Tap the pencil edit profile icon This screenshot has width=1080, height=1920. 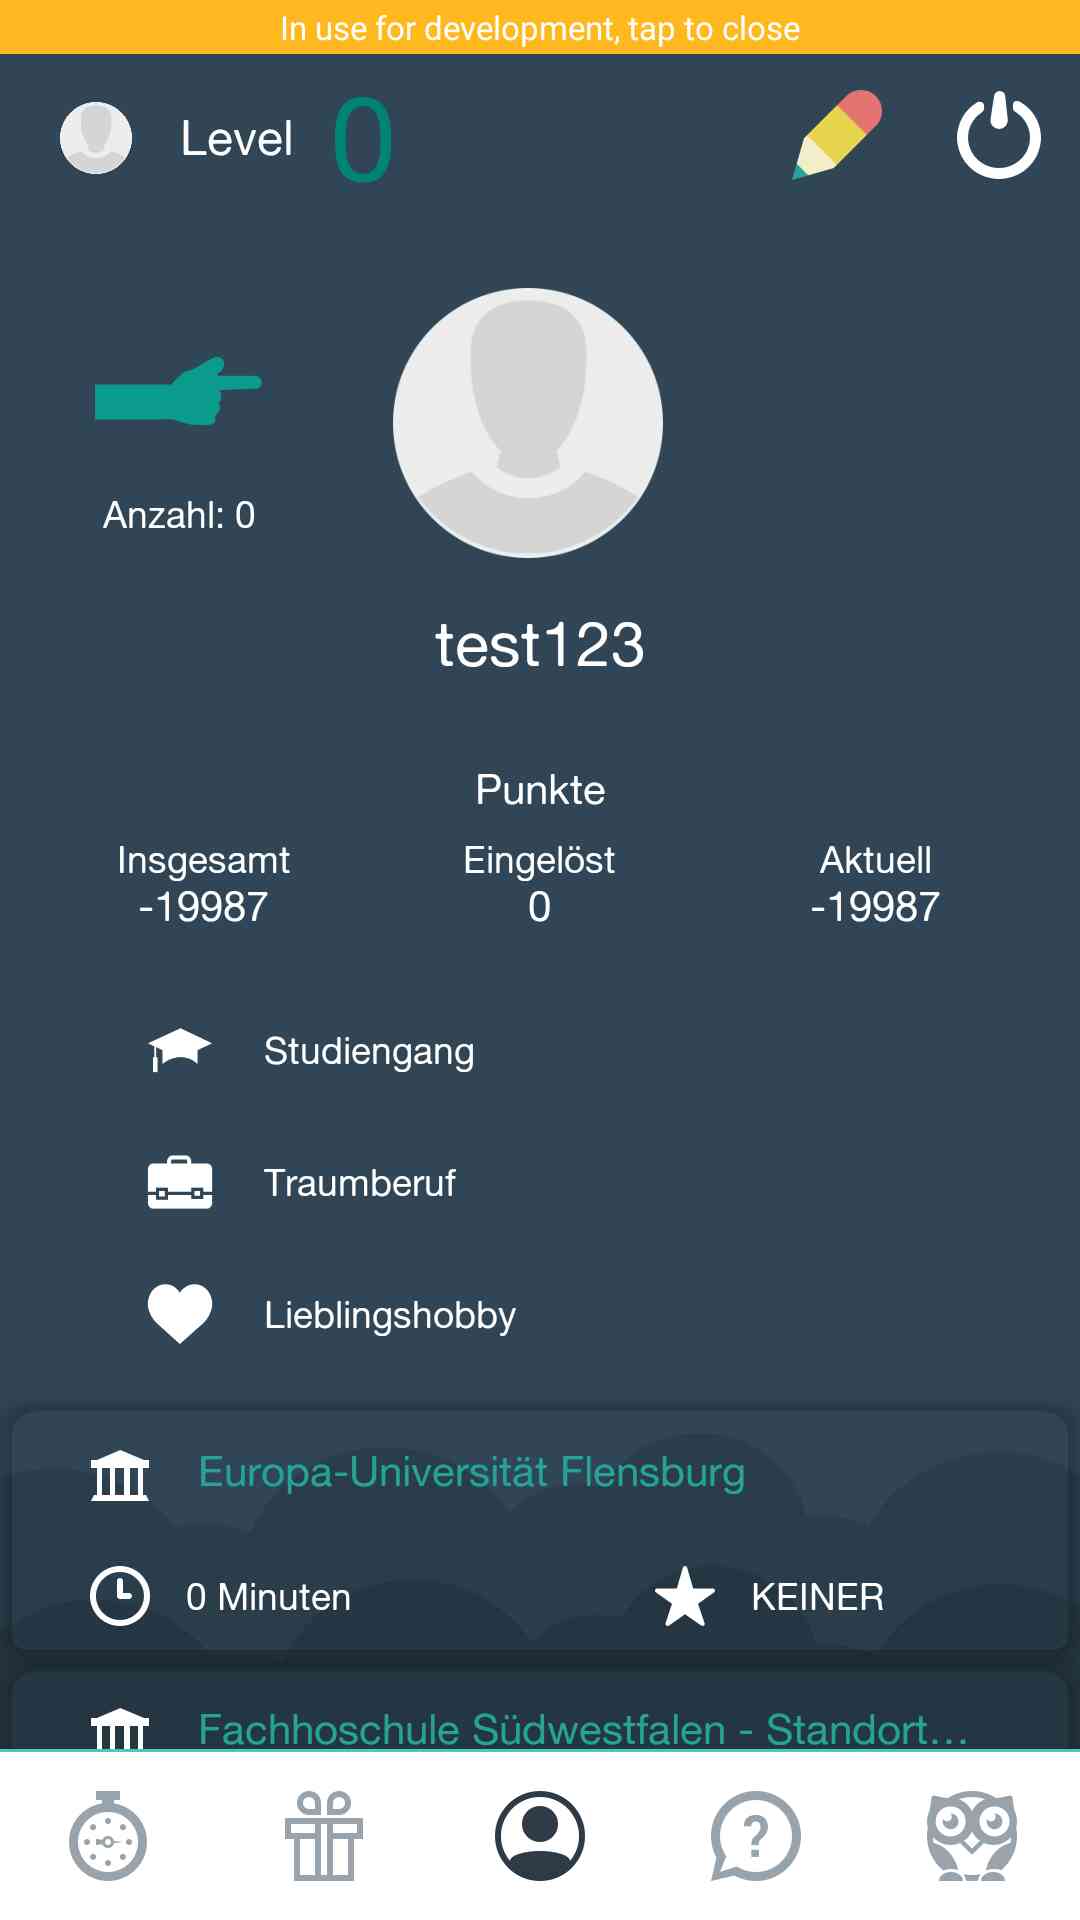(837, 136)
